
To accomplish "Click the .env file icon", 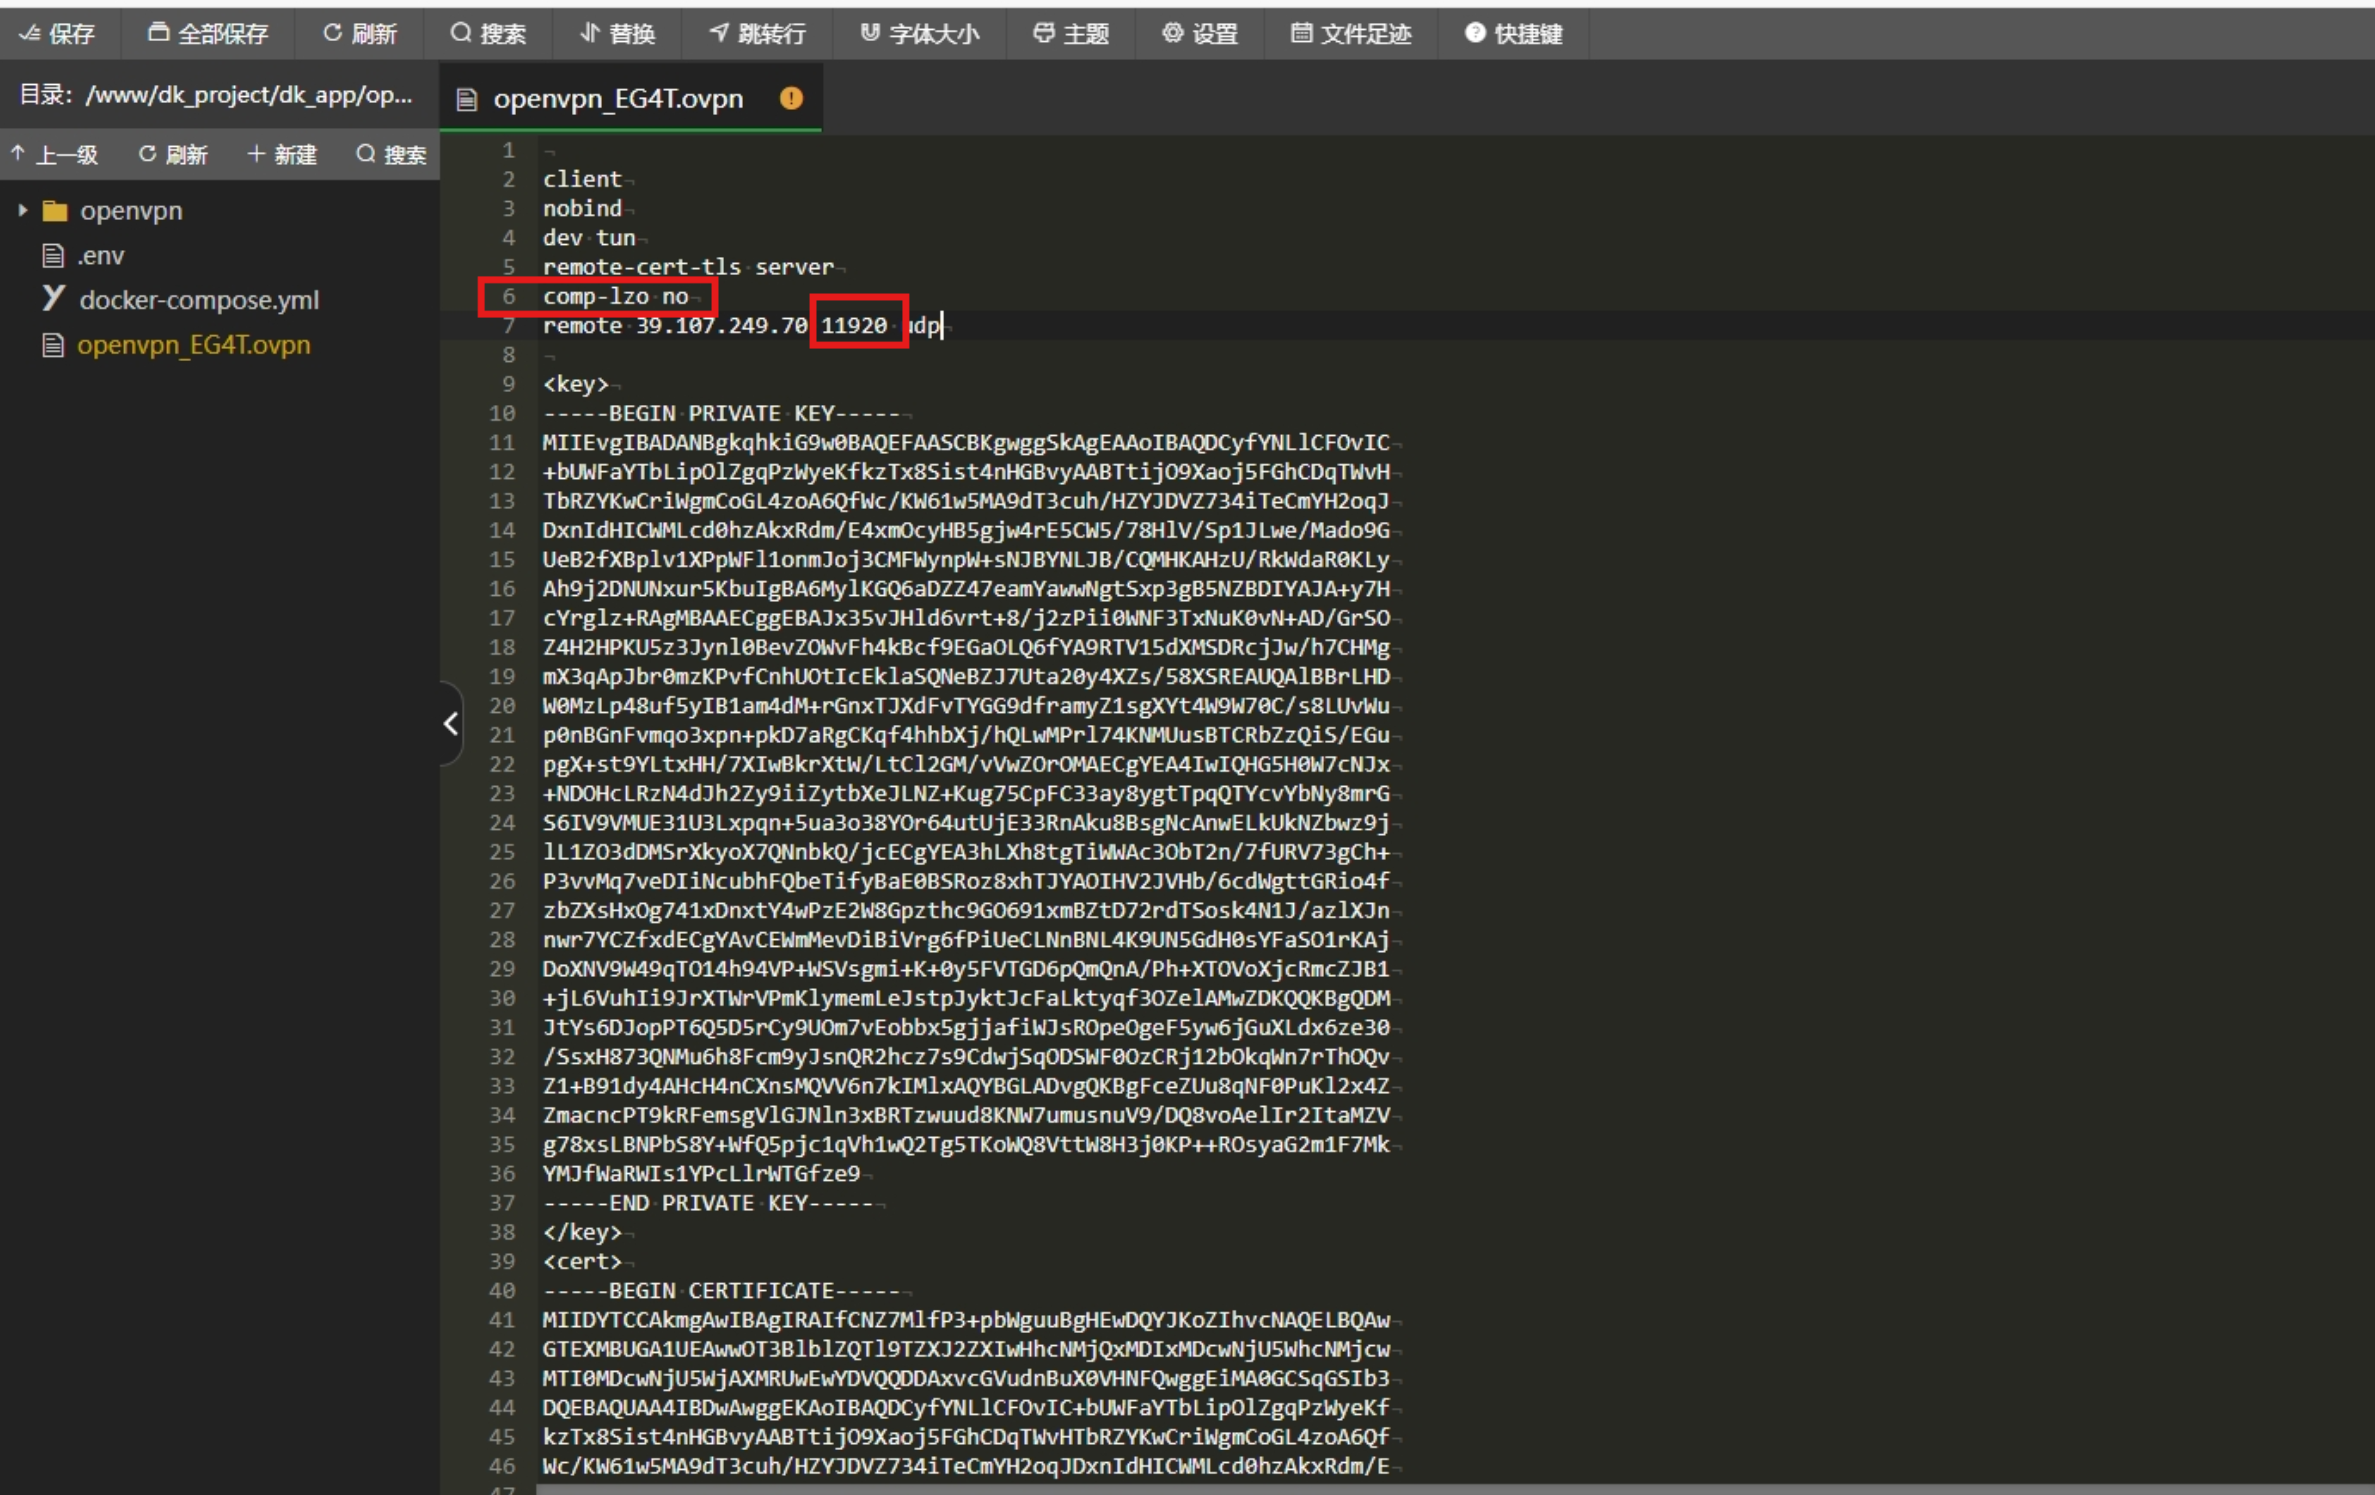I will point(53,256).
